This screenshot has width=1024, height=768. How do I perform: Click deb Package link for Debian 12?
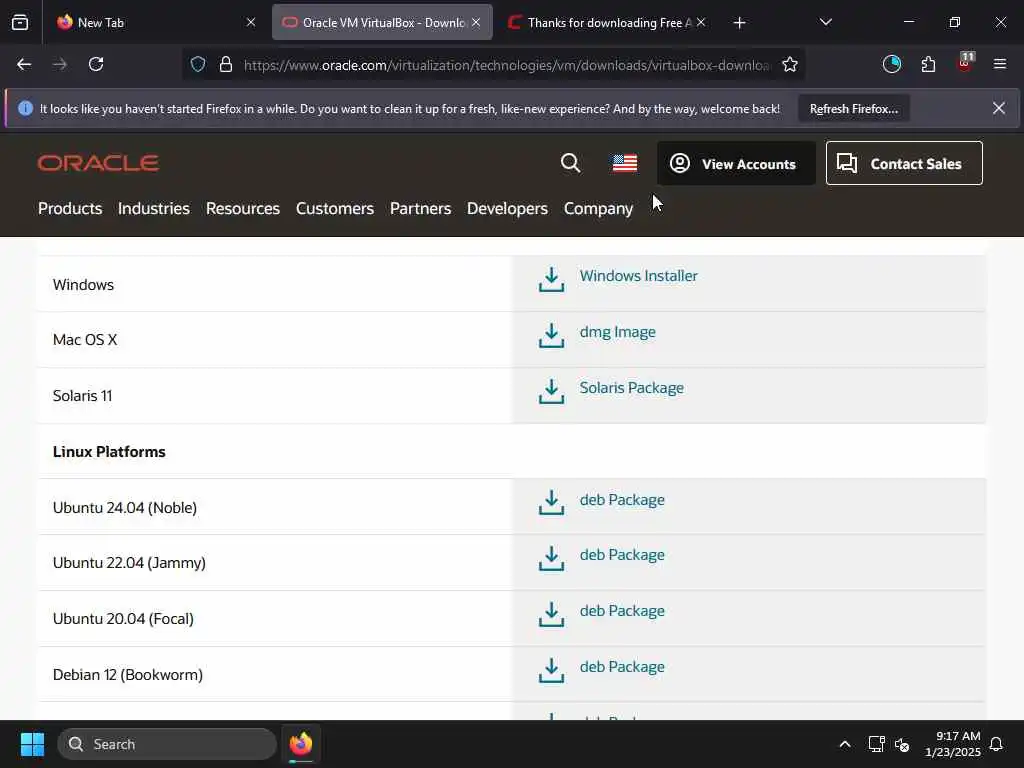[x=622, y=667]
